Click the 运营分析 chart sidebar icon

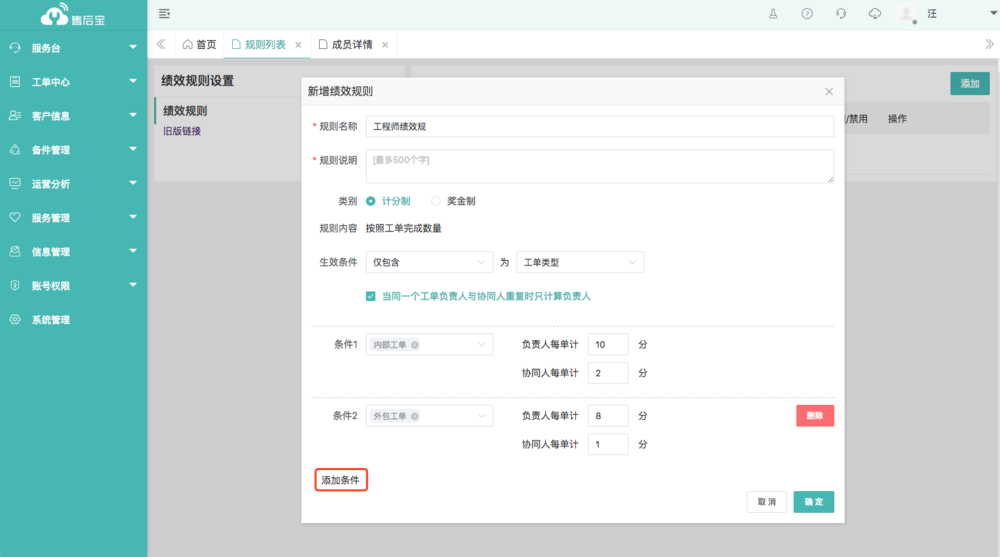[x=15, y=184]
